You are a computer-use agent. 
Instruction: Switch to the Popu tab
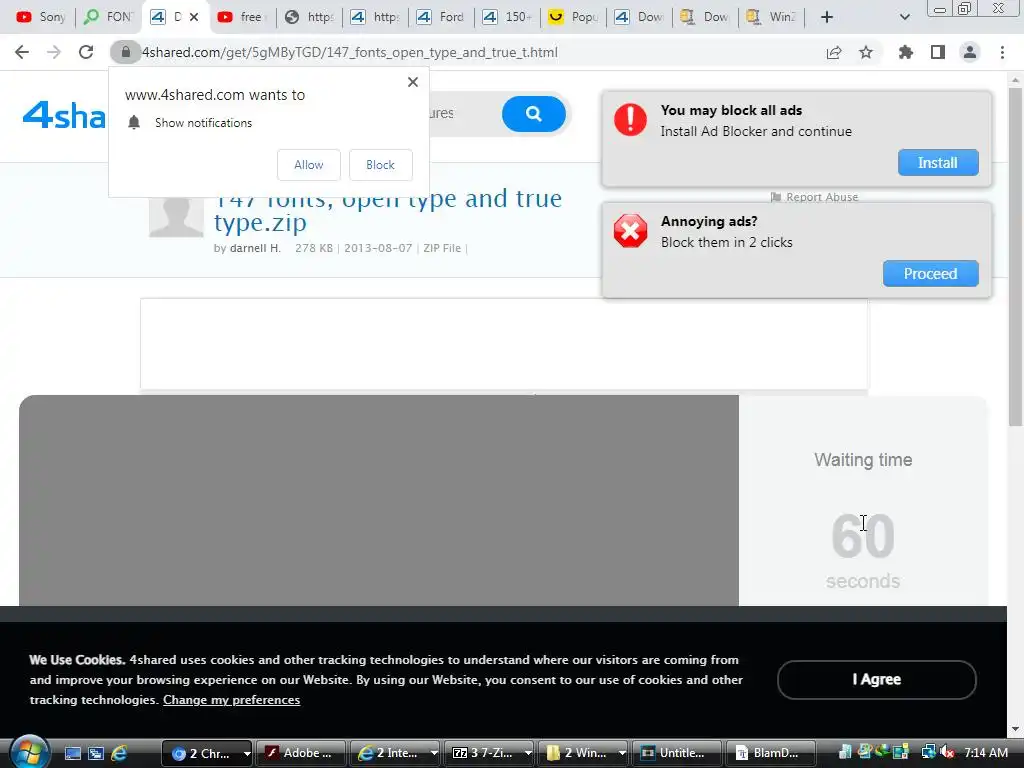[573, 17]
